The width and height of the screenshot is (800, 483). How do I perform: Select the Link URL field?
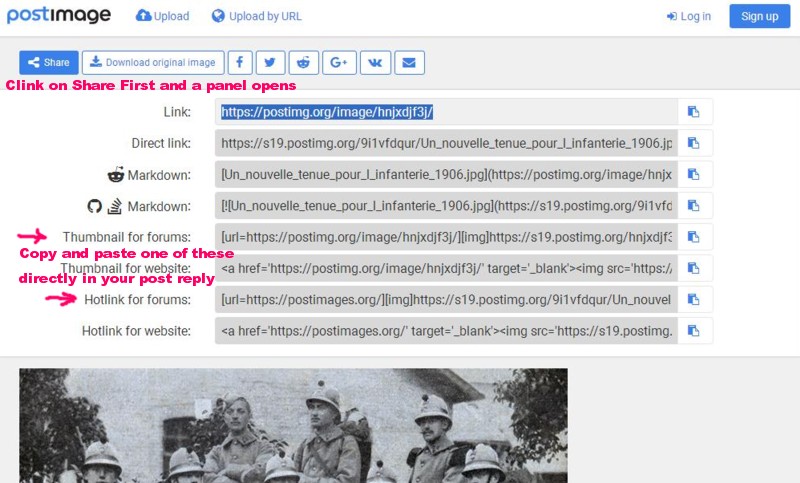446,112
